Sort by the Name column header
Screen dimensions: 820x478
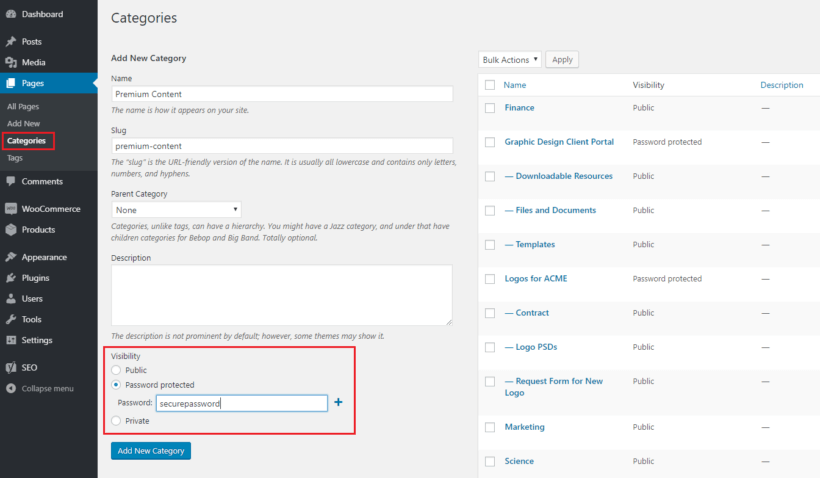click(x=515, y=85)
